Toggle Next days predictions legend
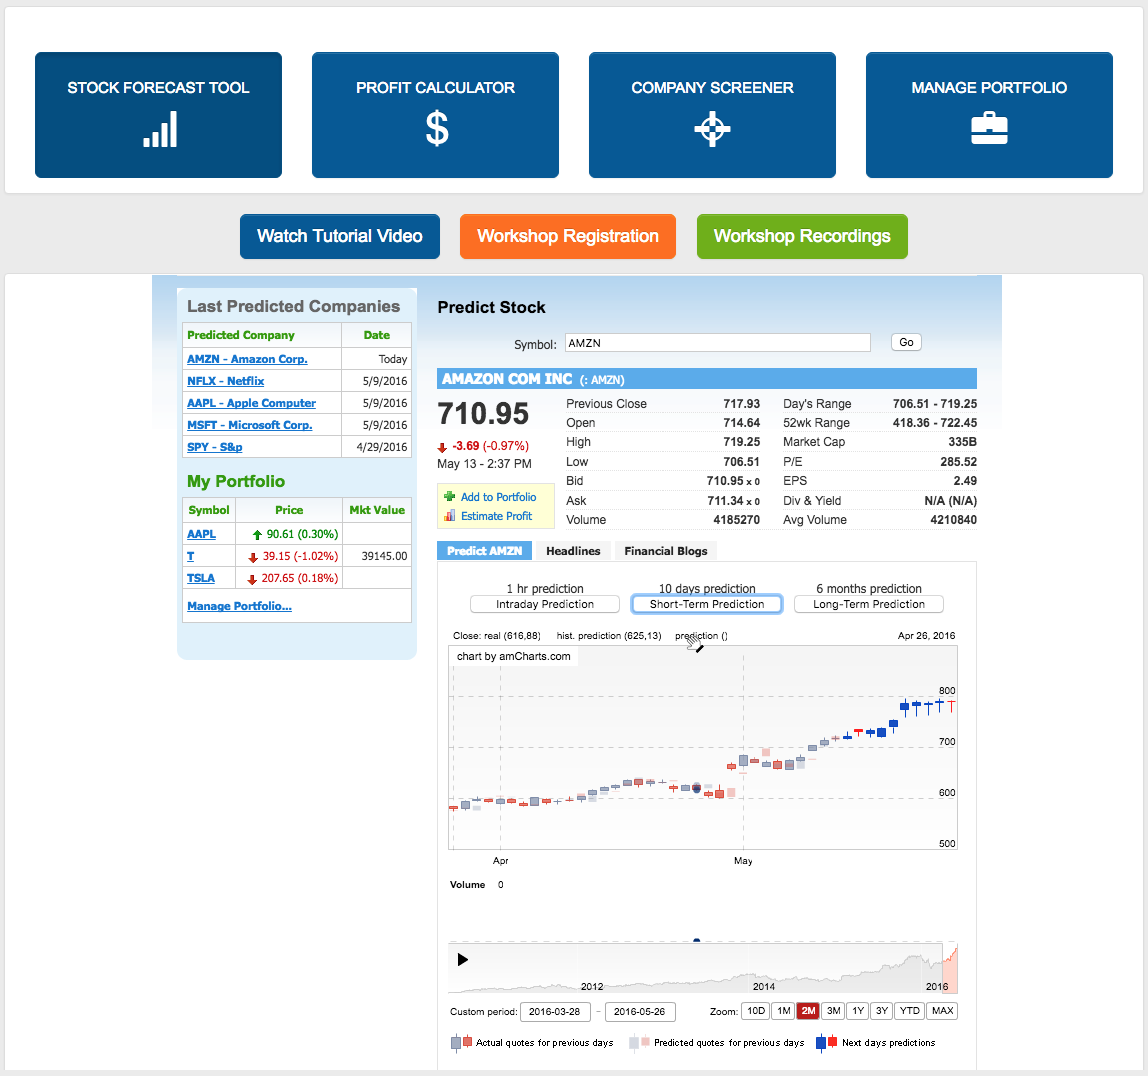 (x=876, y=1043)
